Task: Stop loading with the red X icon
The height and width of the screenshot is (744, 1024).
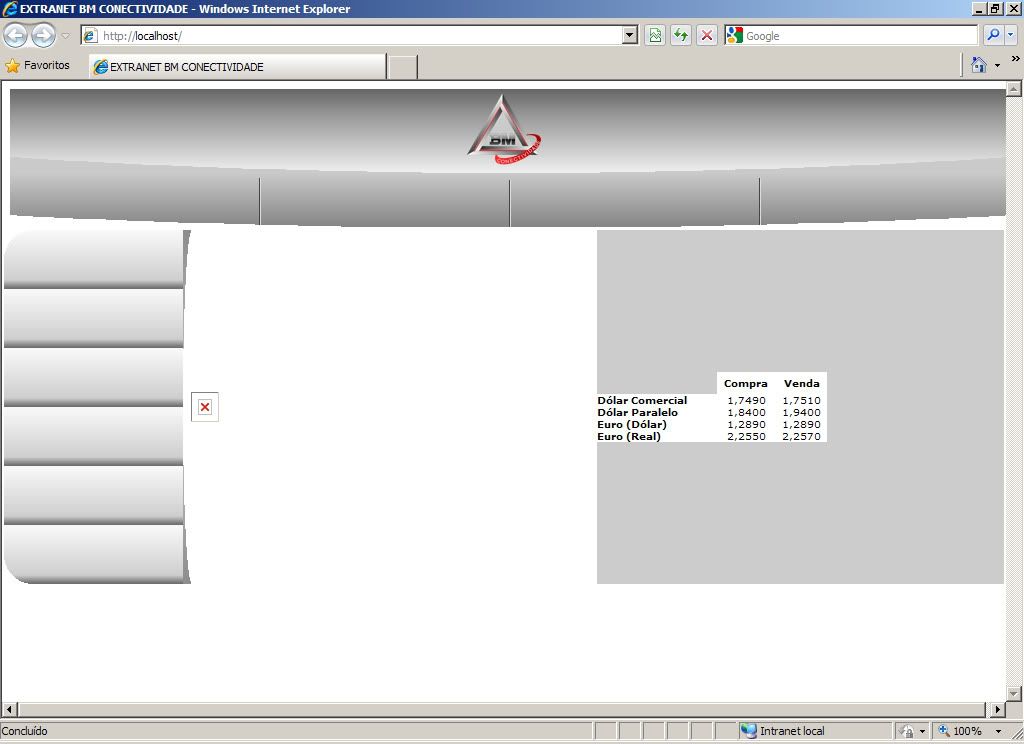Action: pos(707,36)
